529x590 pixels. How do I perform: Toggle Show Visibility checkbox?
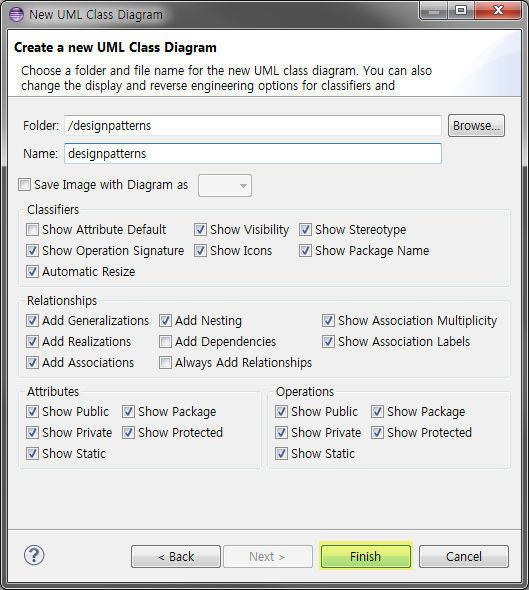200,230
